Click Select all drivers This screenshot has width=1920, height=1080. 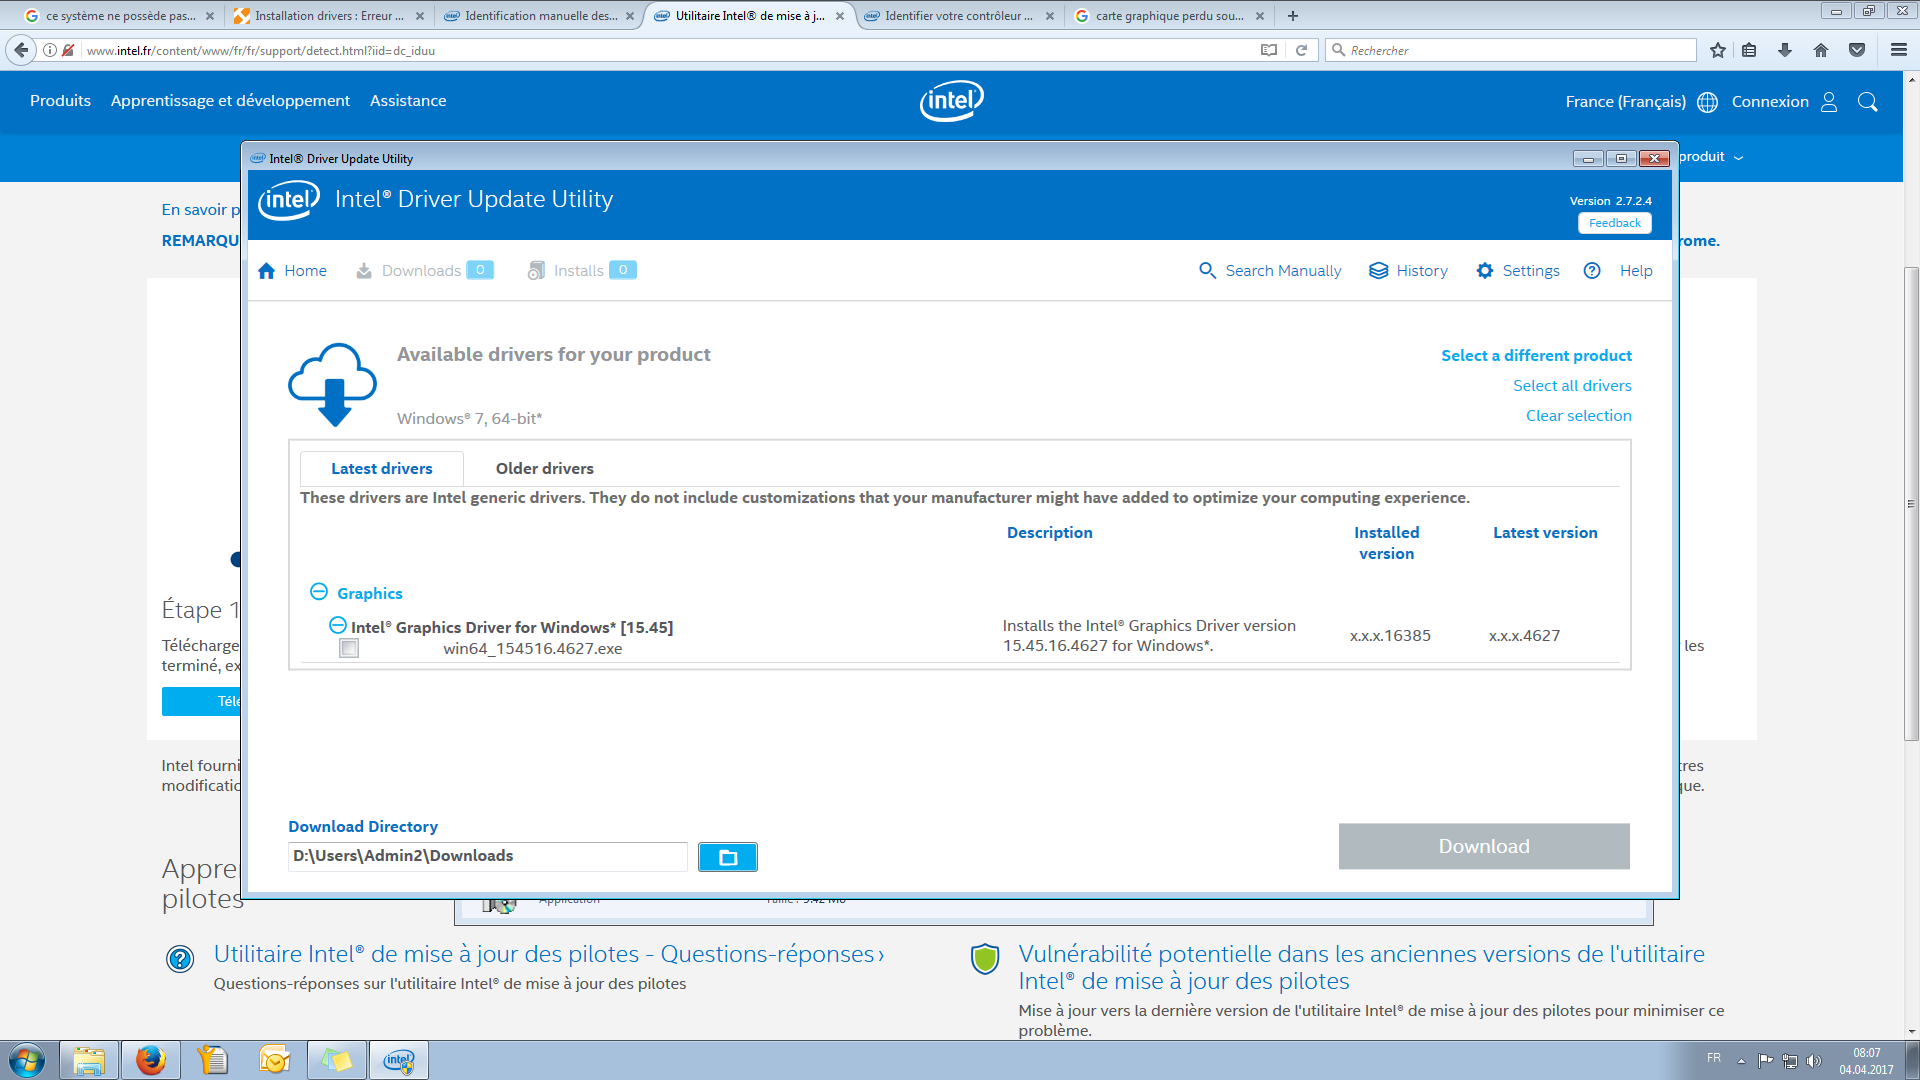(x=1572, y=386)
